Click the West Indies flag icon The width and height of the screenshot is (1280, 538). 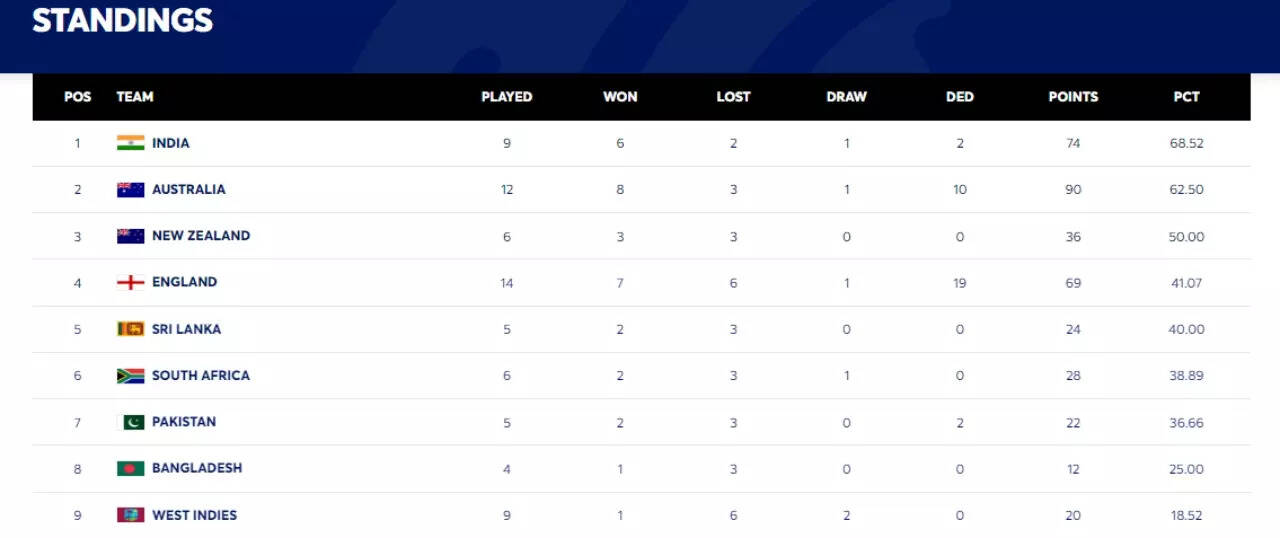pyautogui.click(x=130, y=515)
